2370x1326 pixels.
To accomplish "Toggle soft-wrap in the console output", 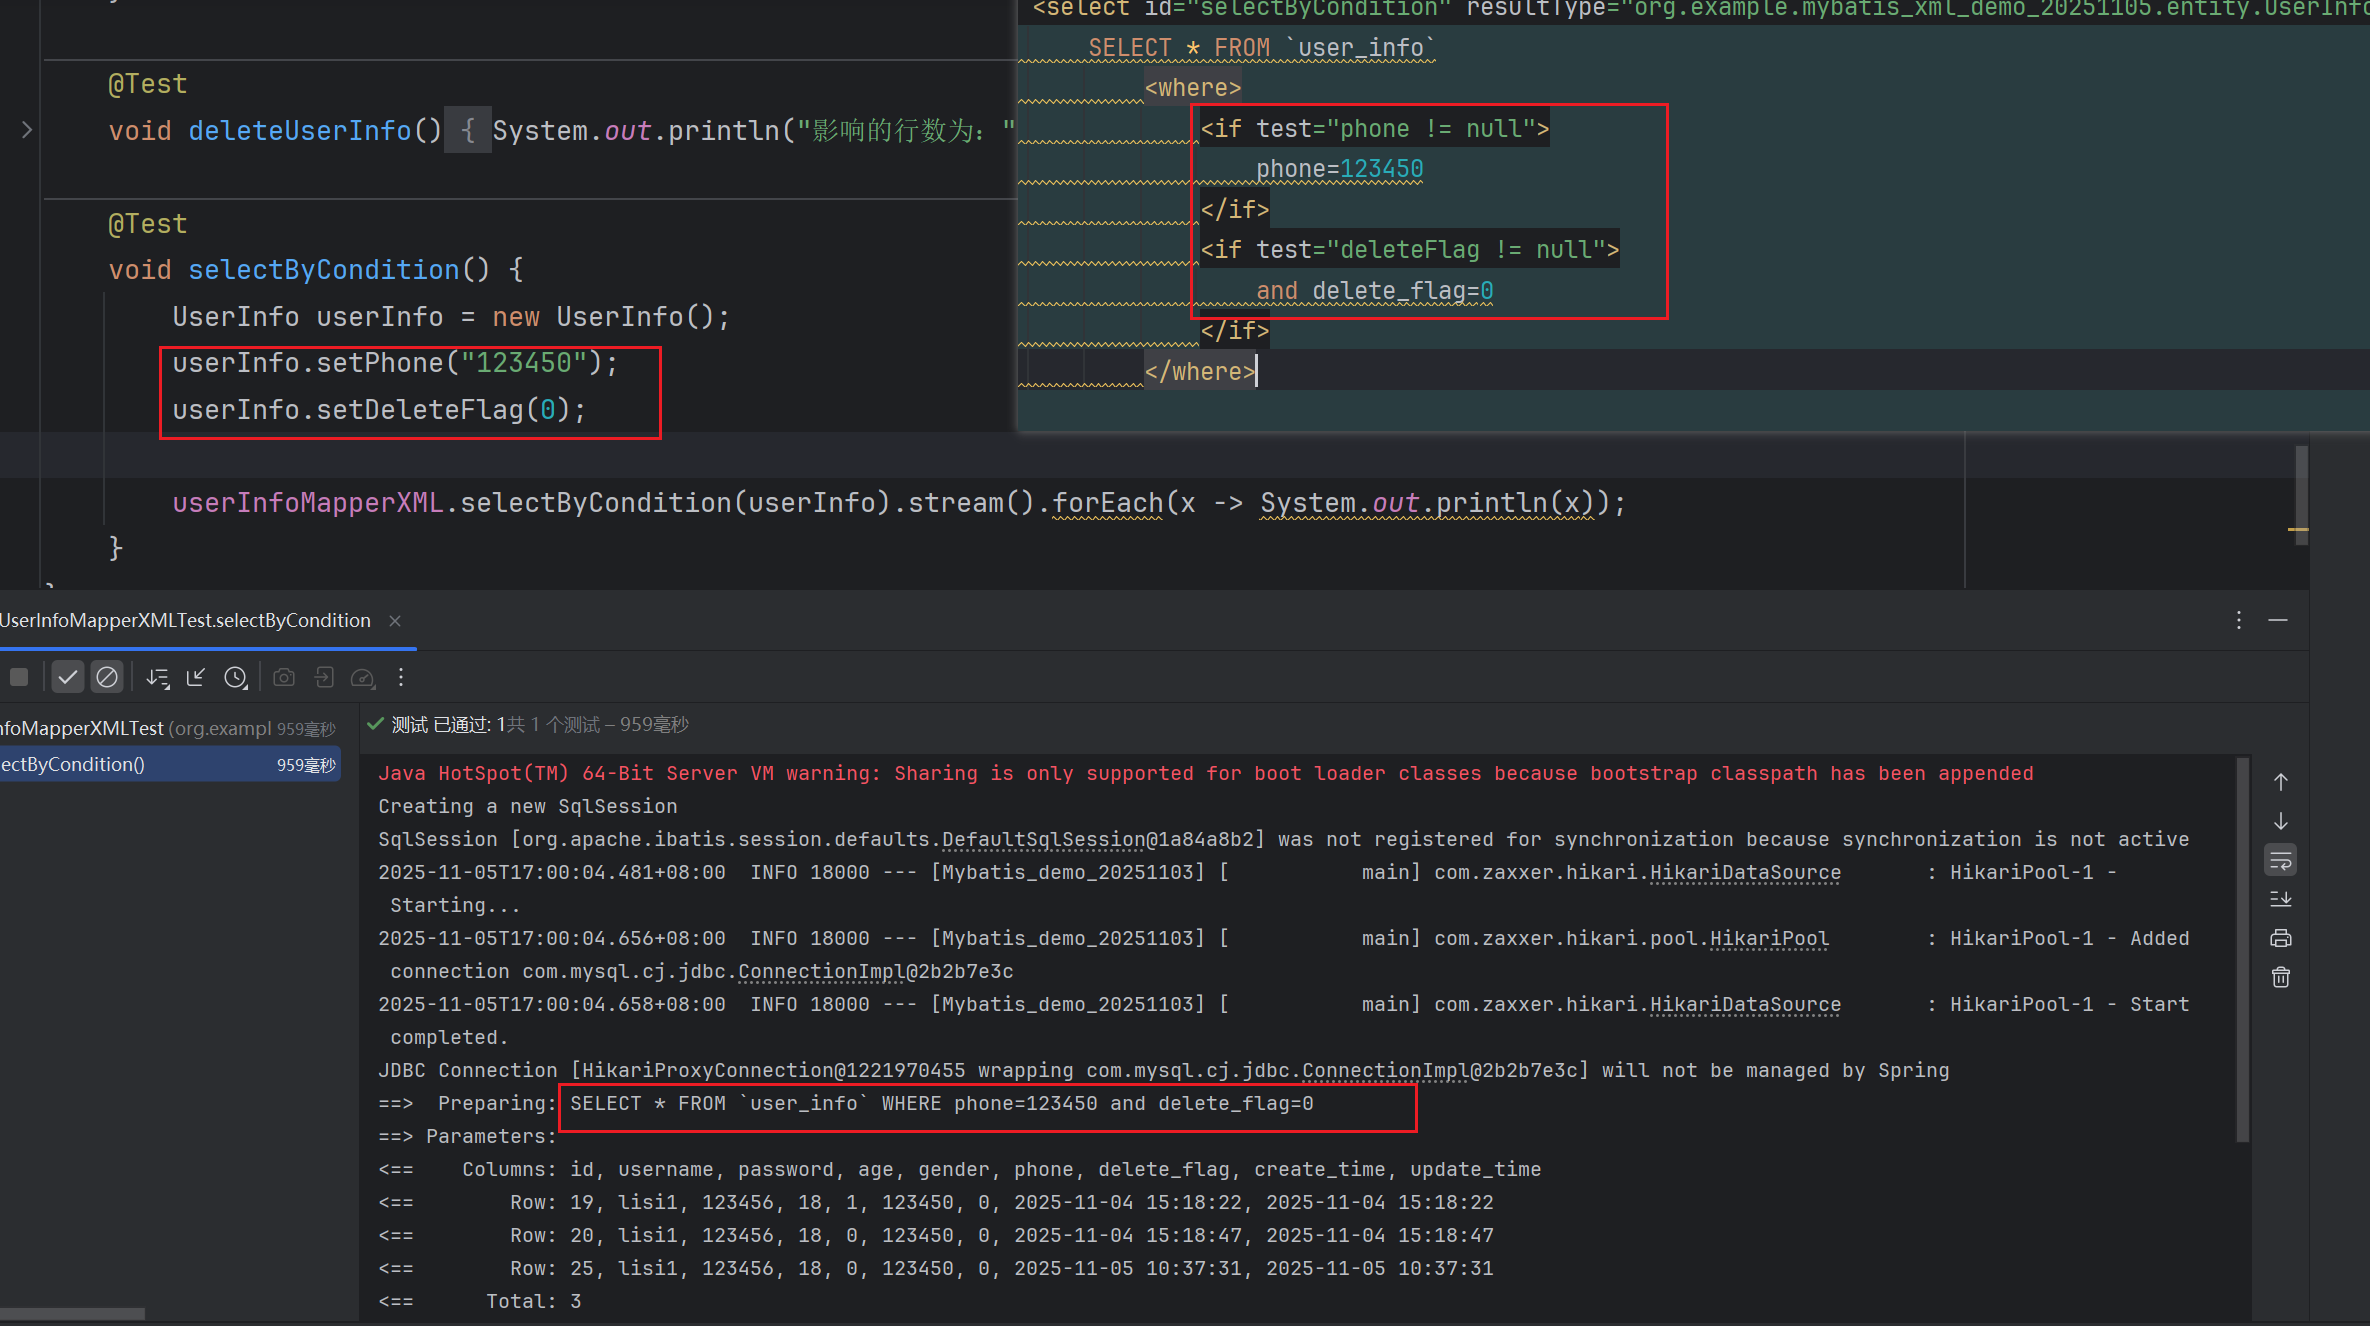I will pos(2280,860).
